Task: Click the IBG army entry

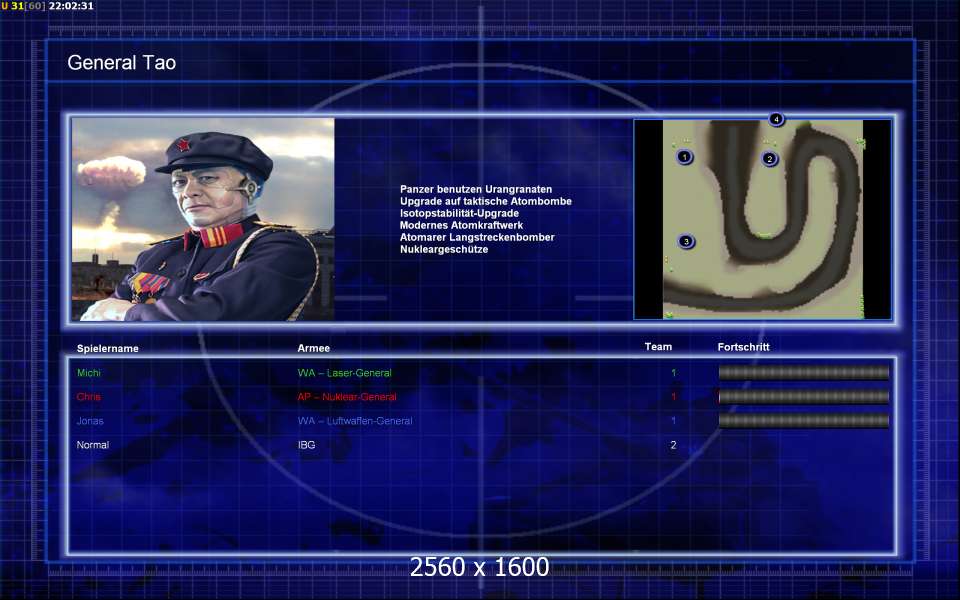Action: 306,445
